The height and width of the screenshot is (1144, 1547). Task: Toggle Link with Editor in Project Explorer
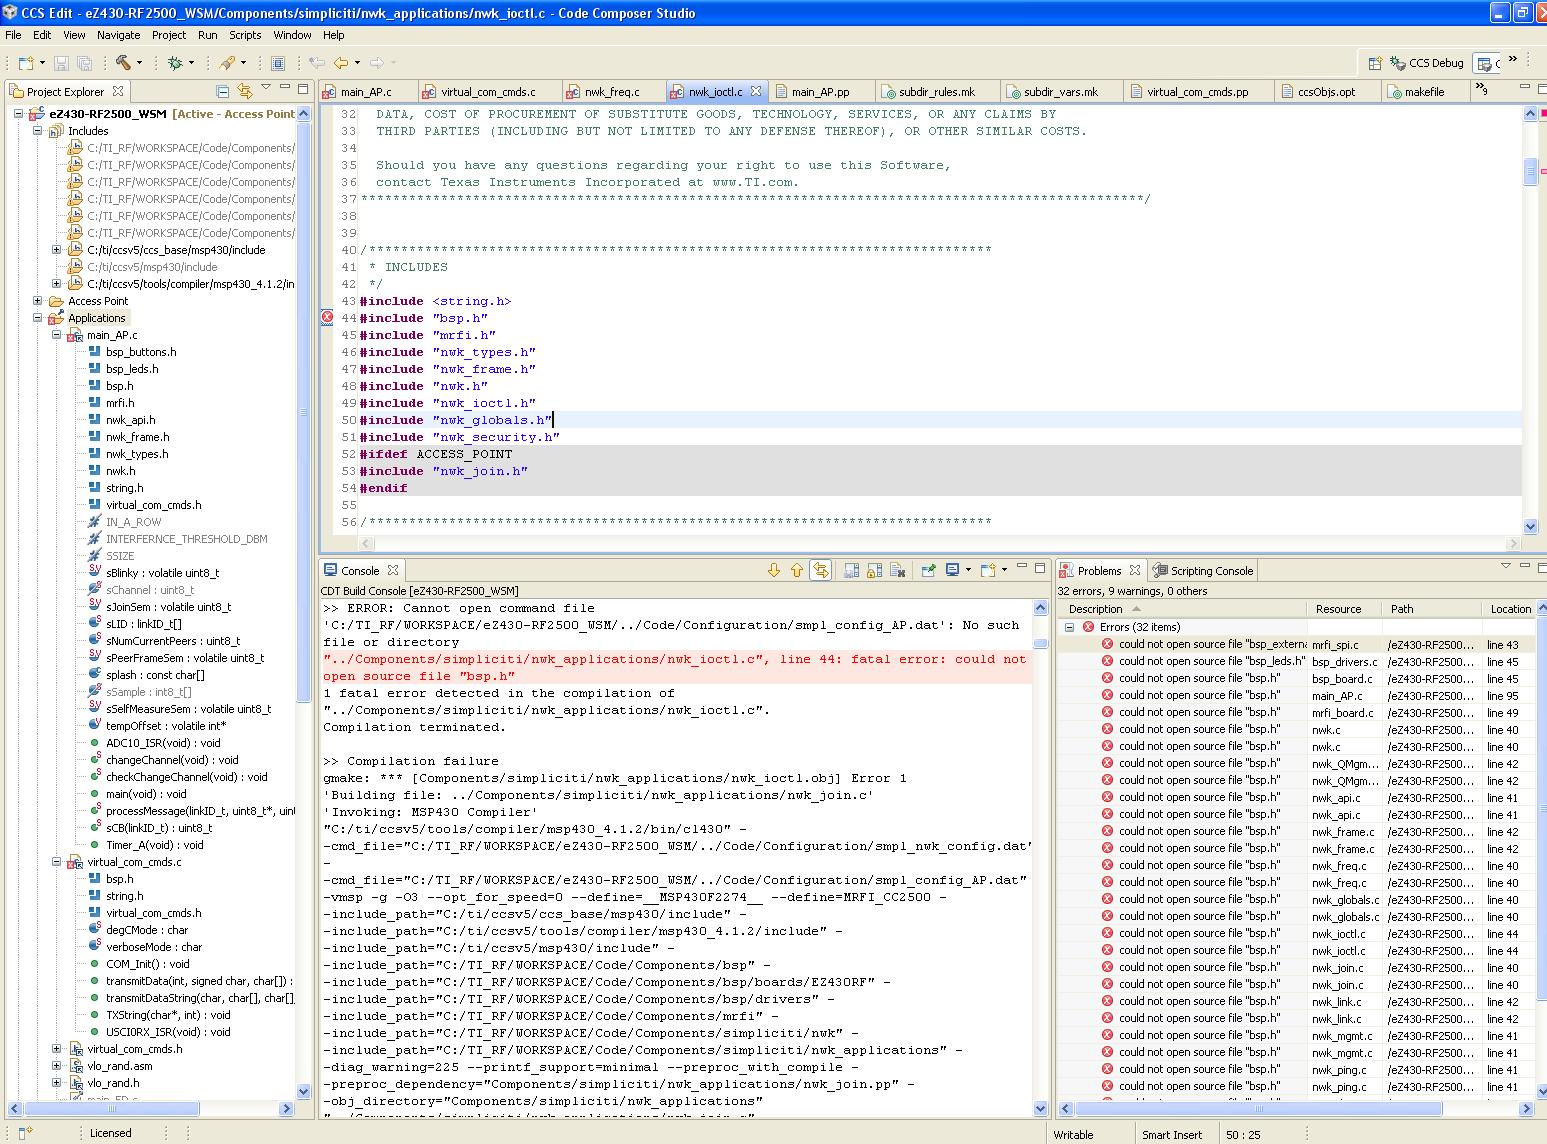245,90
